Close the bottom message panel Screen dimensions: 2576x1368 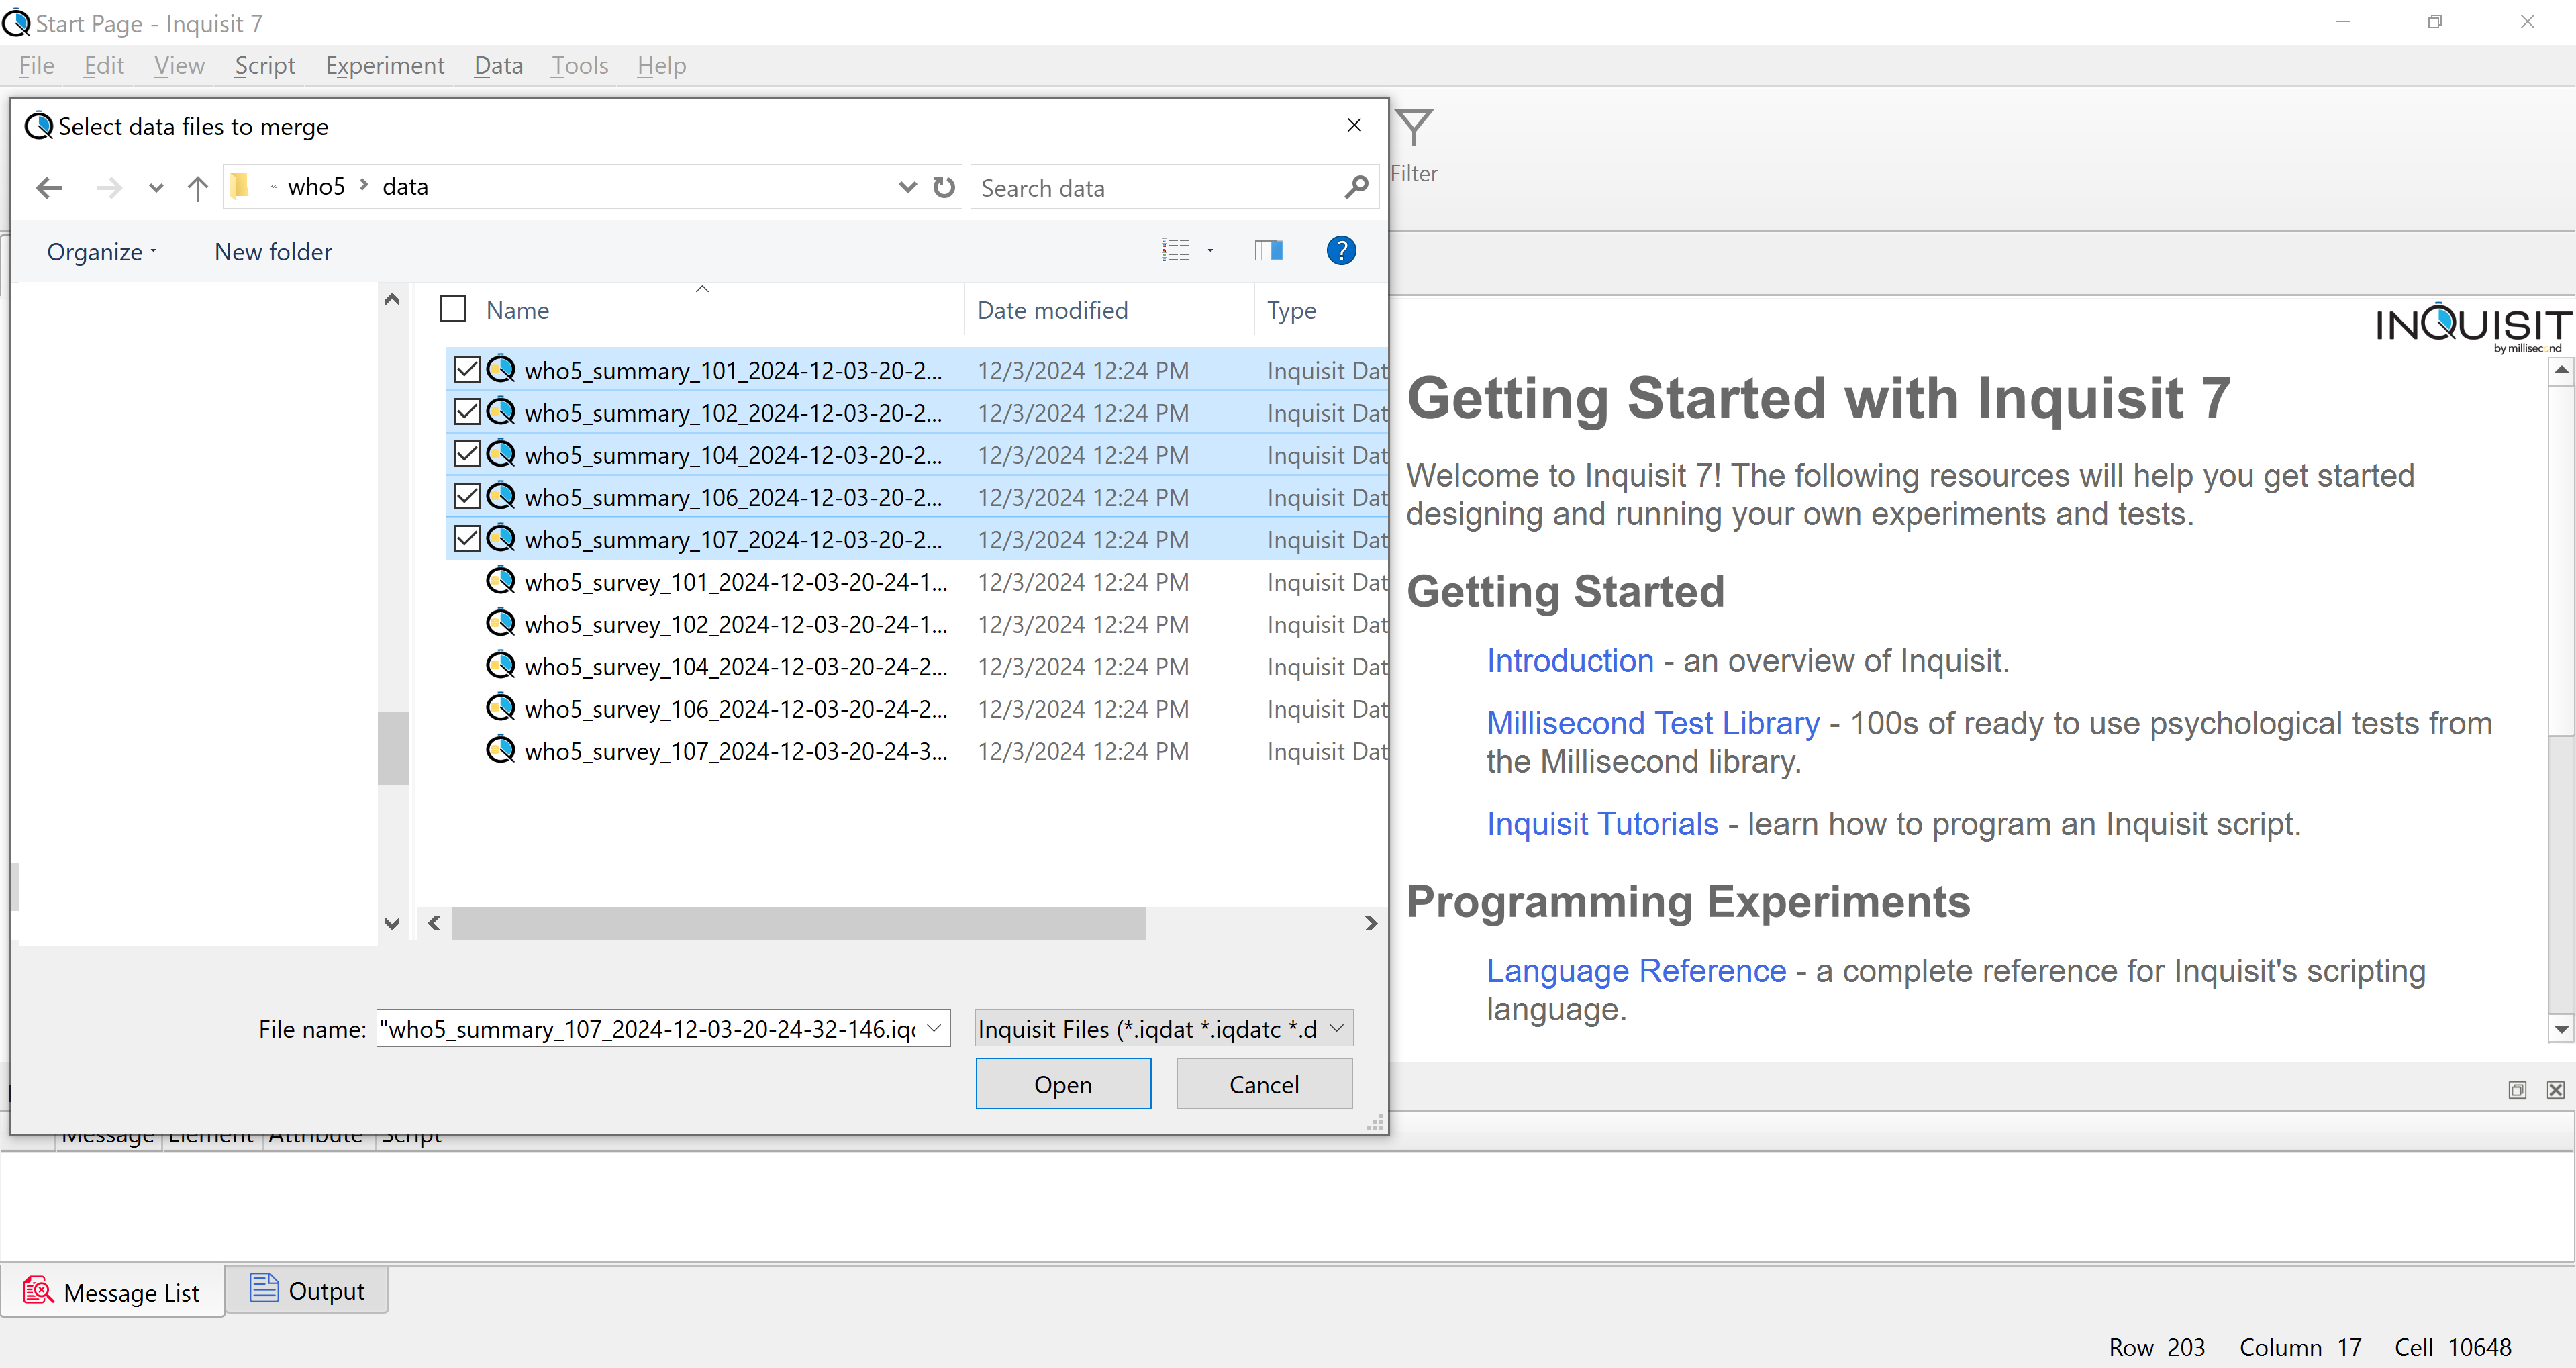pyautogui.click(x=2555, y=1090)
